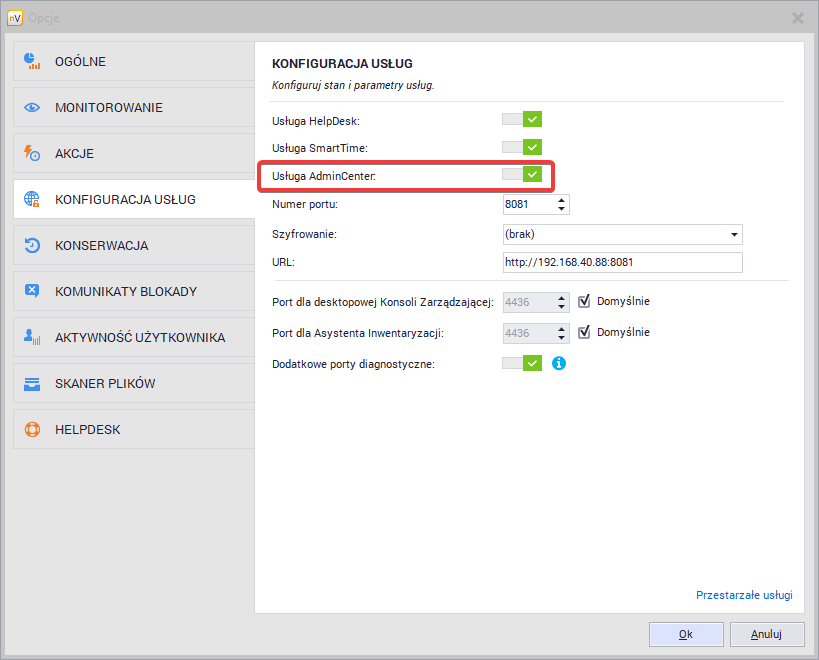Uncheck Domyślnie for Konsola Zarządzająca port
This screenshot has width=819, height=660.
point(586,301)
